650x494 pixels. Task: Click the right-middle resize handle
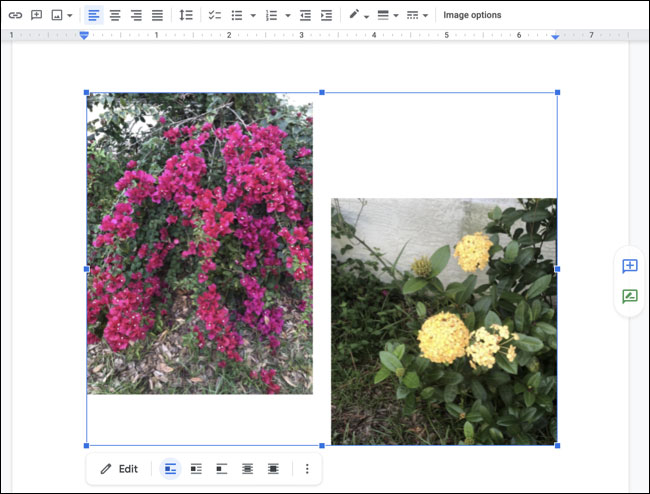click(x=558, y=269)
